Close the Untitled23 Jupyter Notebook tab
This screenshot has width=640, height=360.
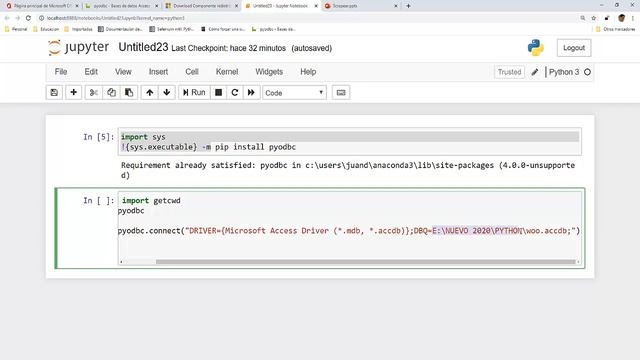point(316,6)
